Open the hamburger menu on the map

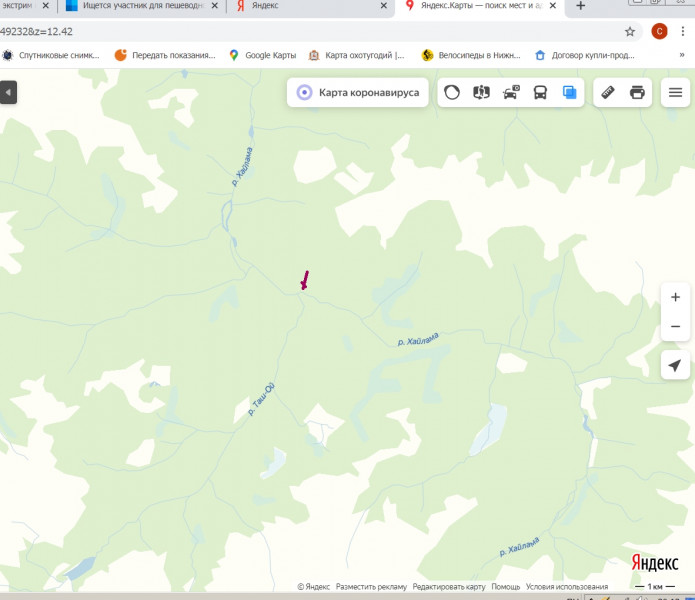(x=676, y=93)
